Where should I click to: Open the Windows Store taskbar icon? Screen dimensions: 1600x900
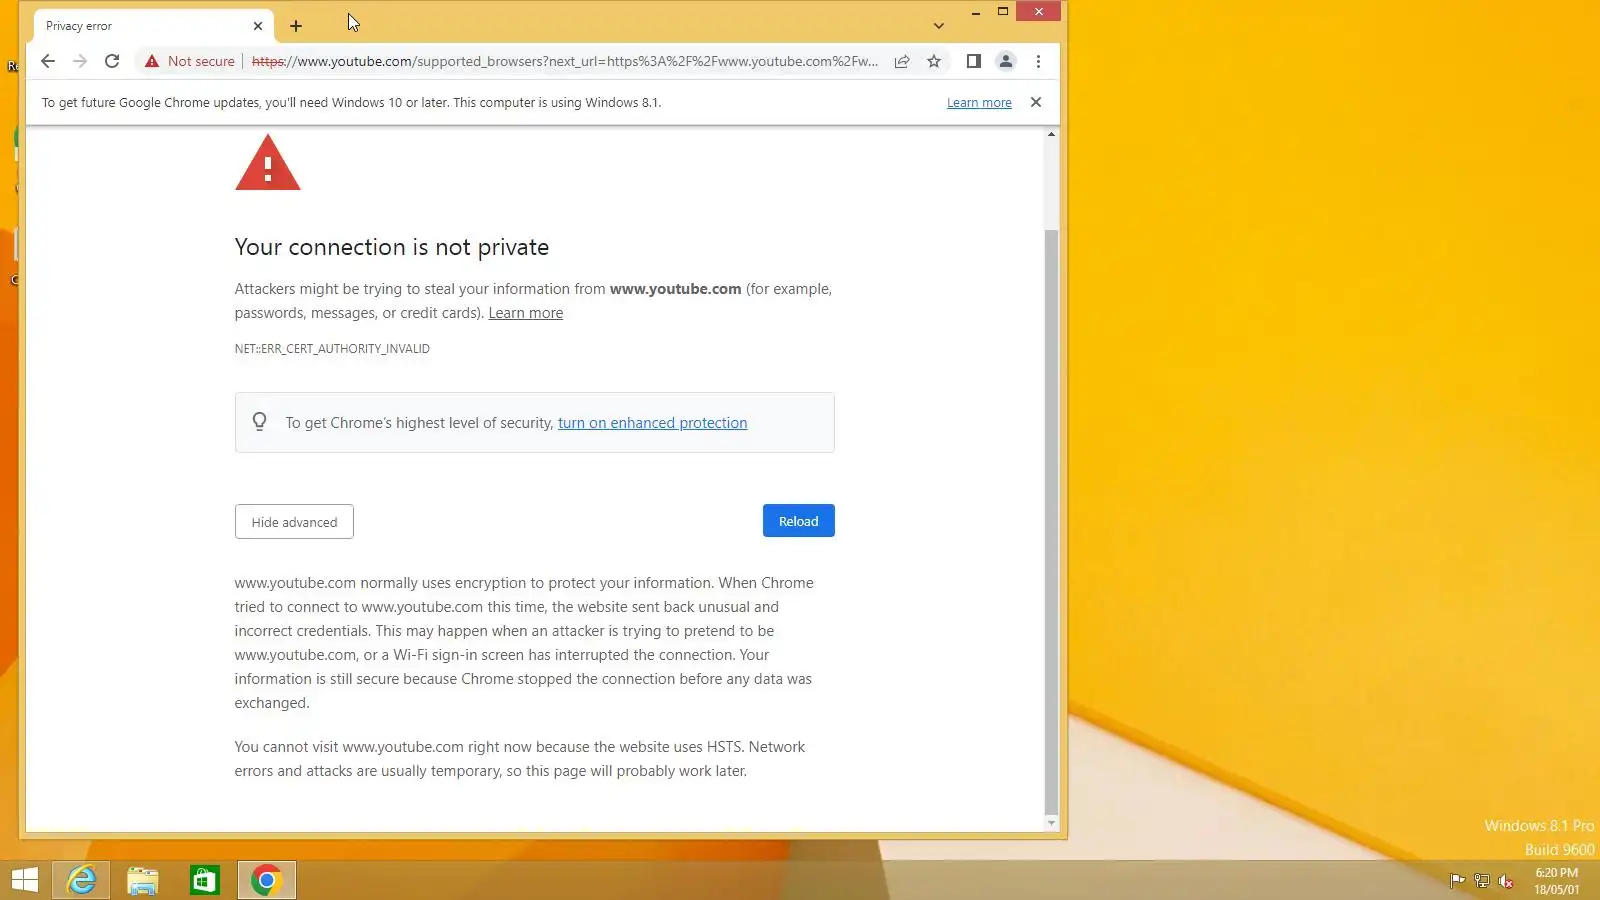click(x=205, y=880)
